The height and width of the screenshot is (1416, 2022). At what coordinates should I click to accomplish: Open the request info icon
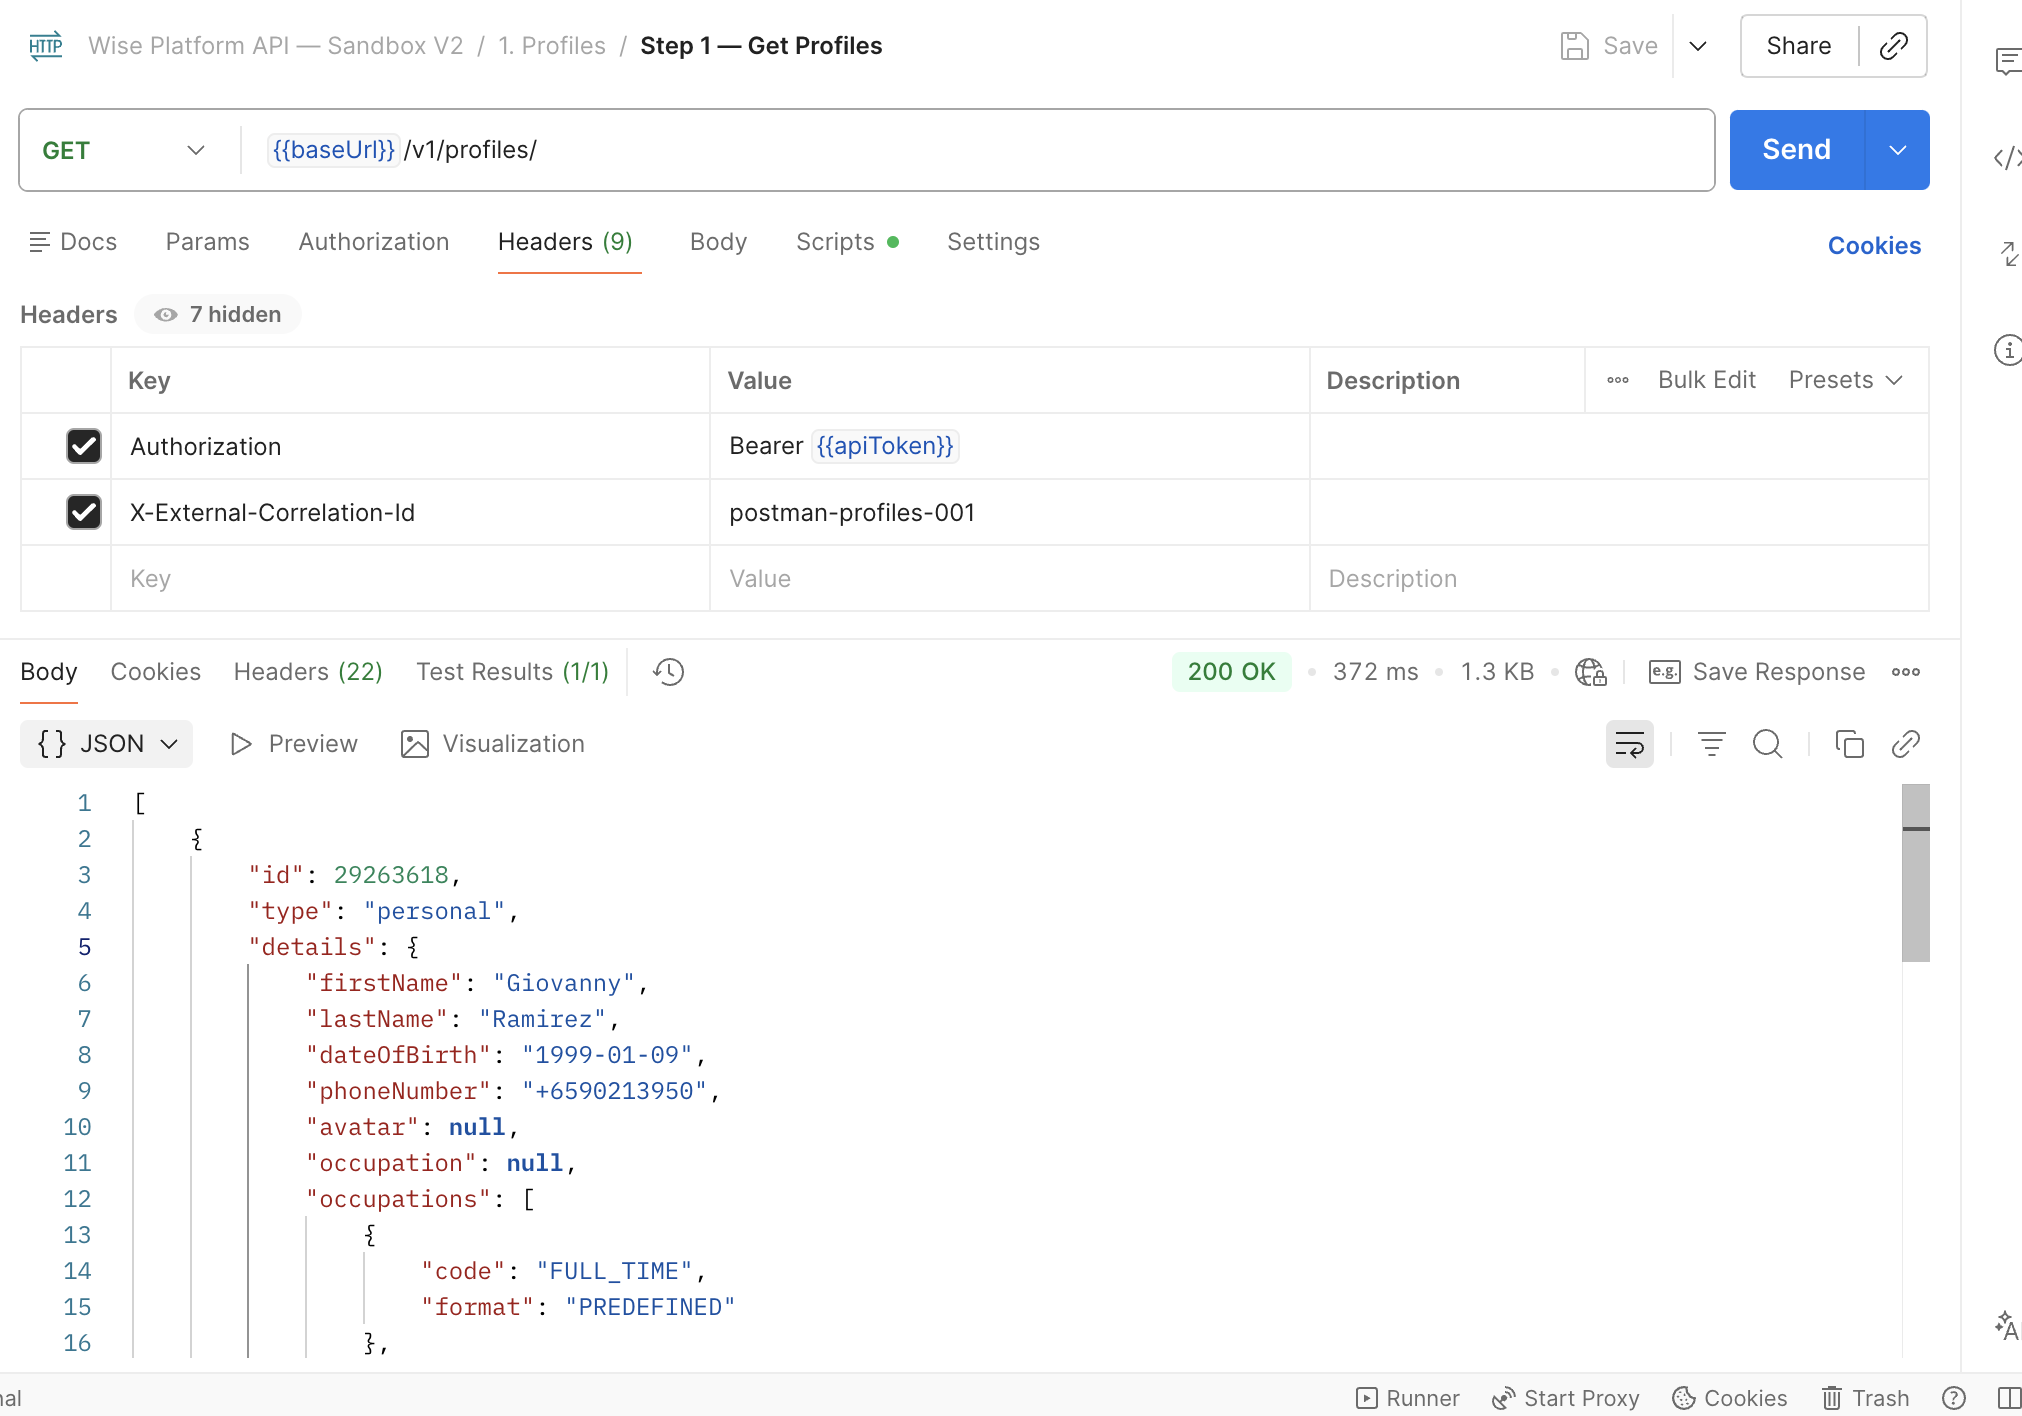(2008, 349)
